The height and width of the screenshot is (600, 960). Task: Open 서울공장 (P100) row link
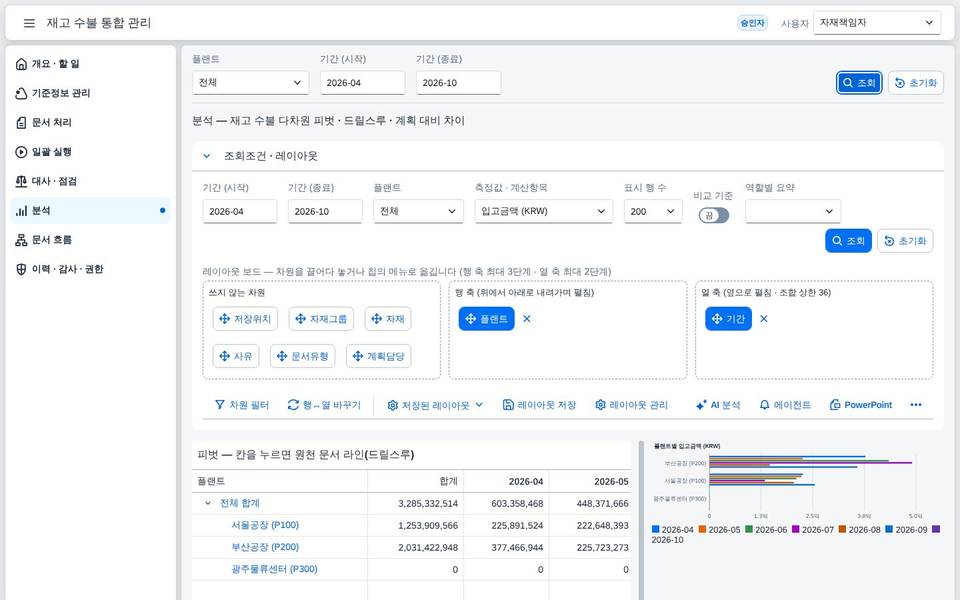[x=265, y=525]
